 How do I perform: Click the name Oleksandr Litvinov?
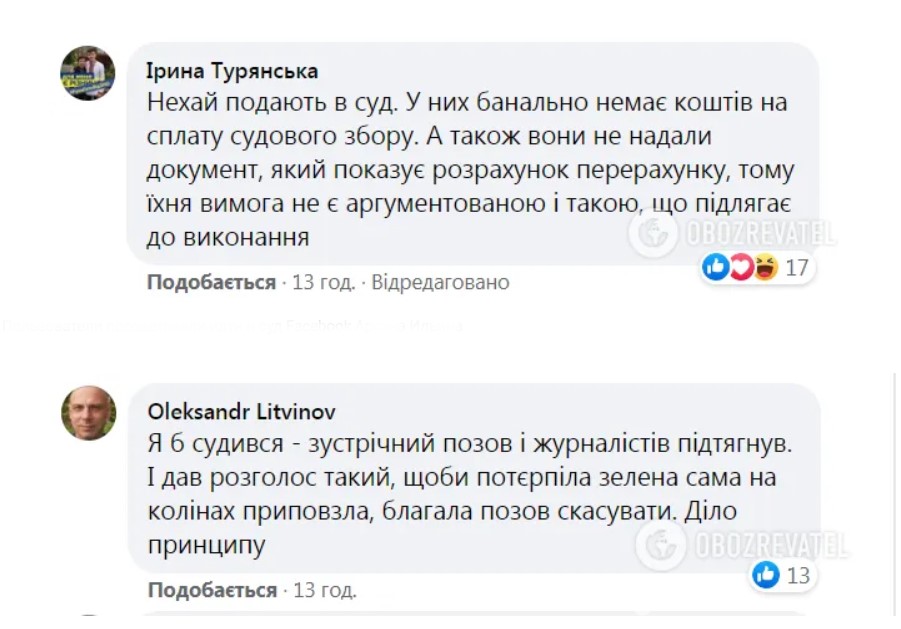click(242, 411)
